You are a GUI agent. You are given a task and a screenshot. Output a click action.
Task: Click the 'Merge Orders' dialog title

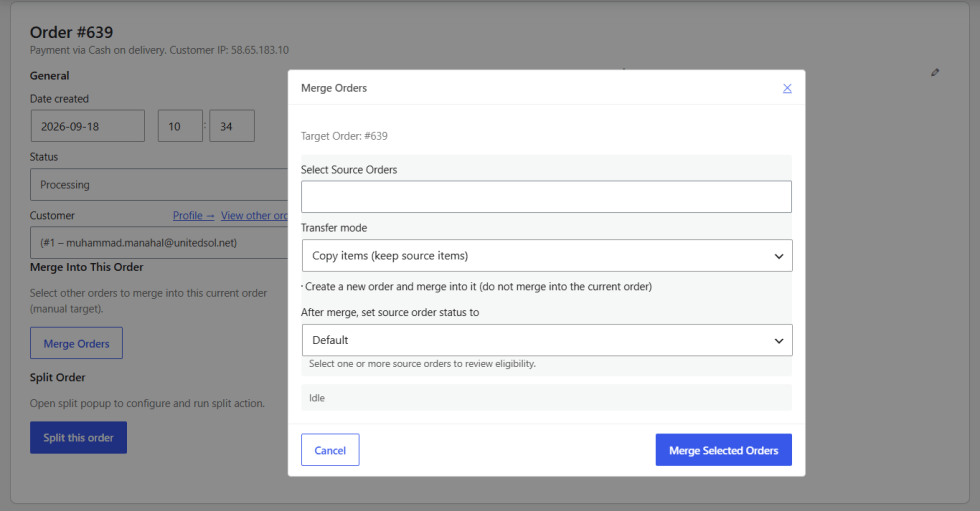coord(334,88)
